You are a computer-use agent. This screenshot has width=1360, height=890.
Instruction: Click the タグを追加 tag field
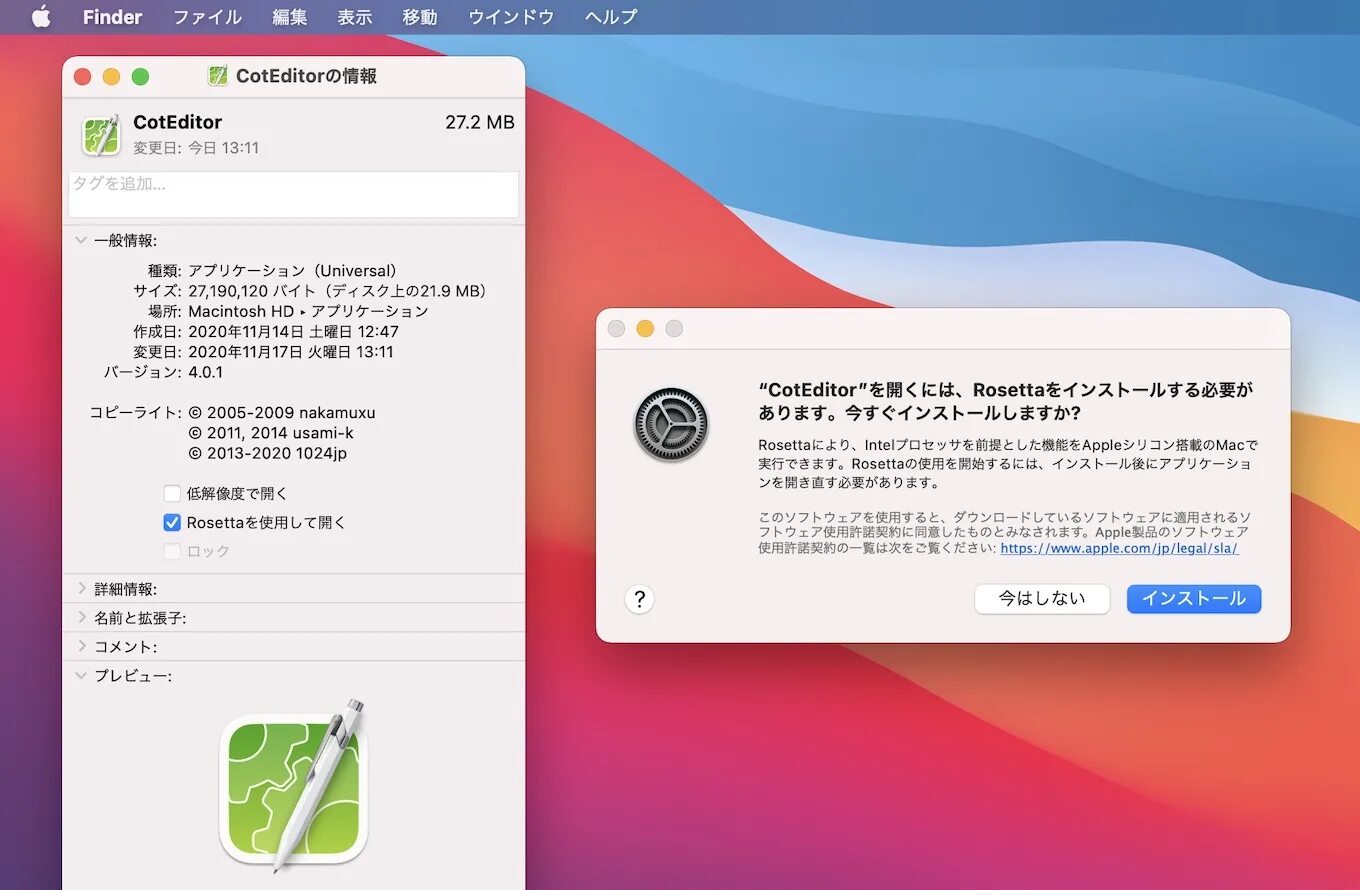293,194
